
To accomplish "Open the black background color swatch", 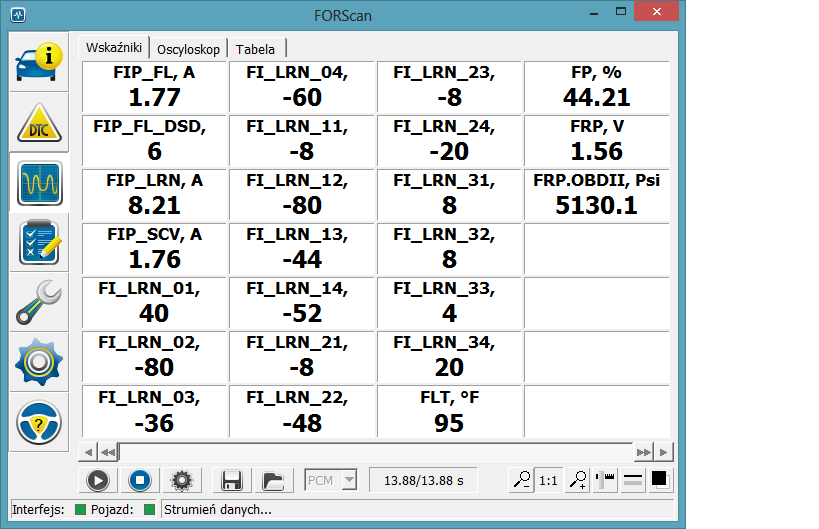I will coord(660,480).
